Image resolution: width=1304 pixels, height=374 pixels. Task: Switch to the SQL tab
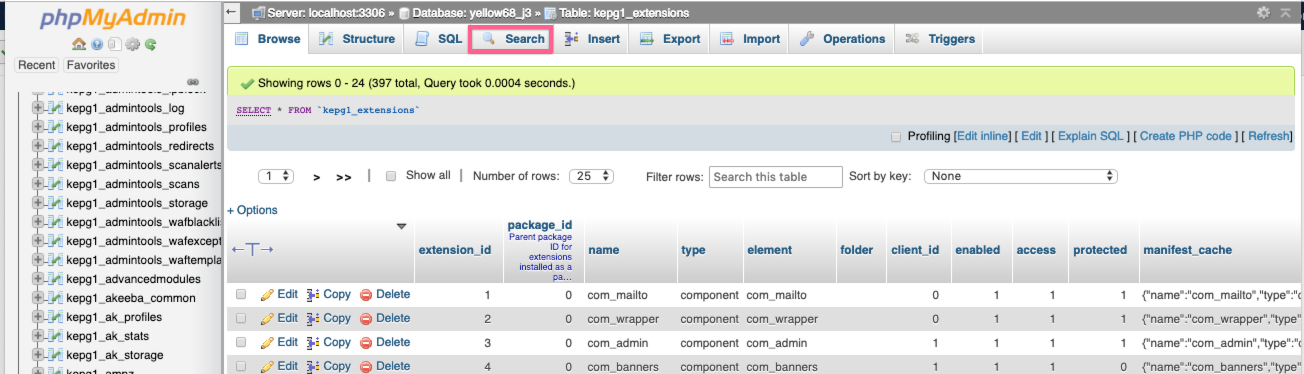coord(438,39)
